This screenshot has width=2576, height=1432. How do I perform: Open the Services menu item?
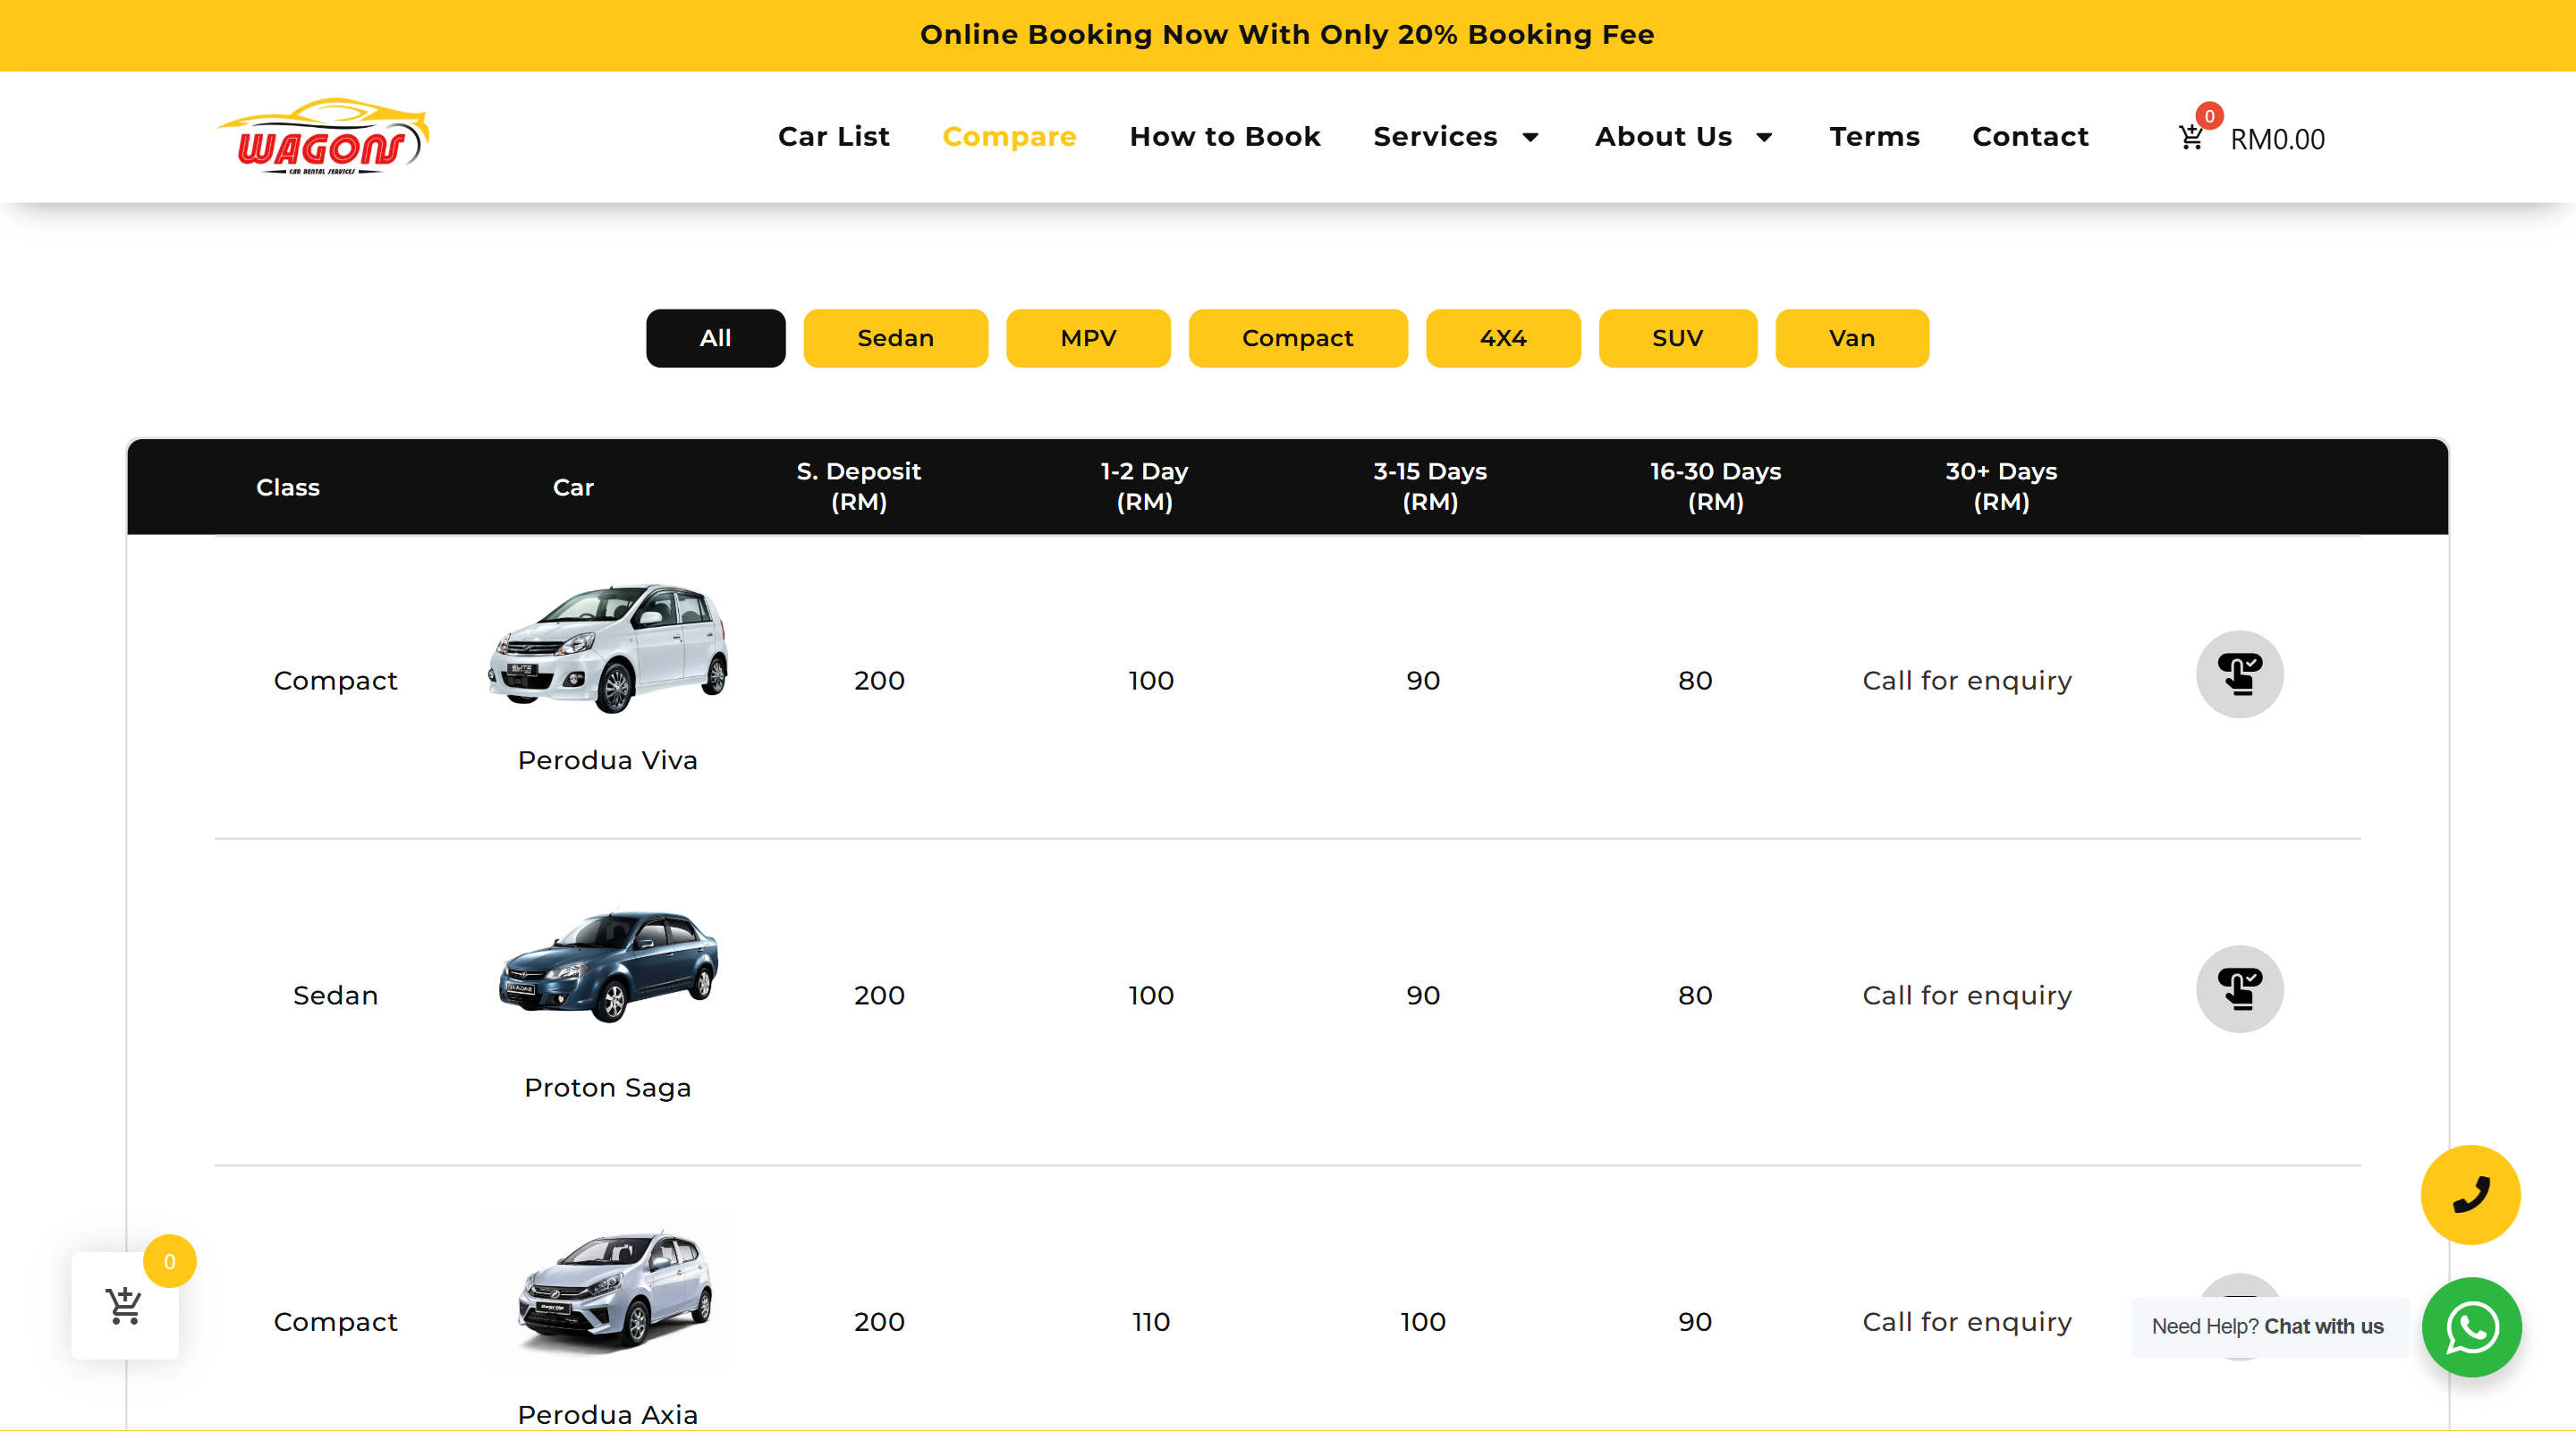(1435, 137)
